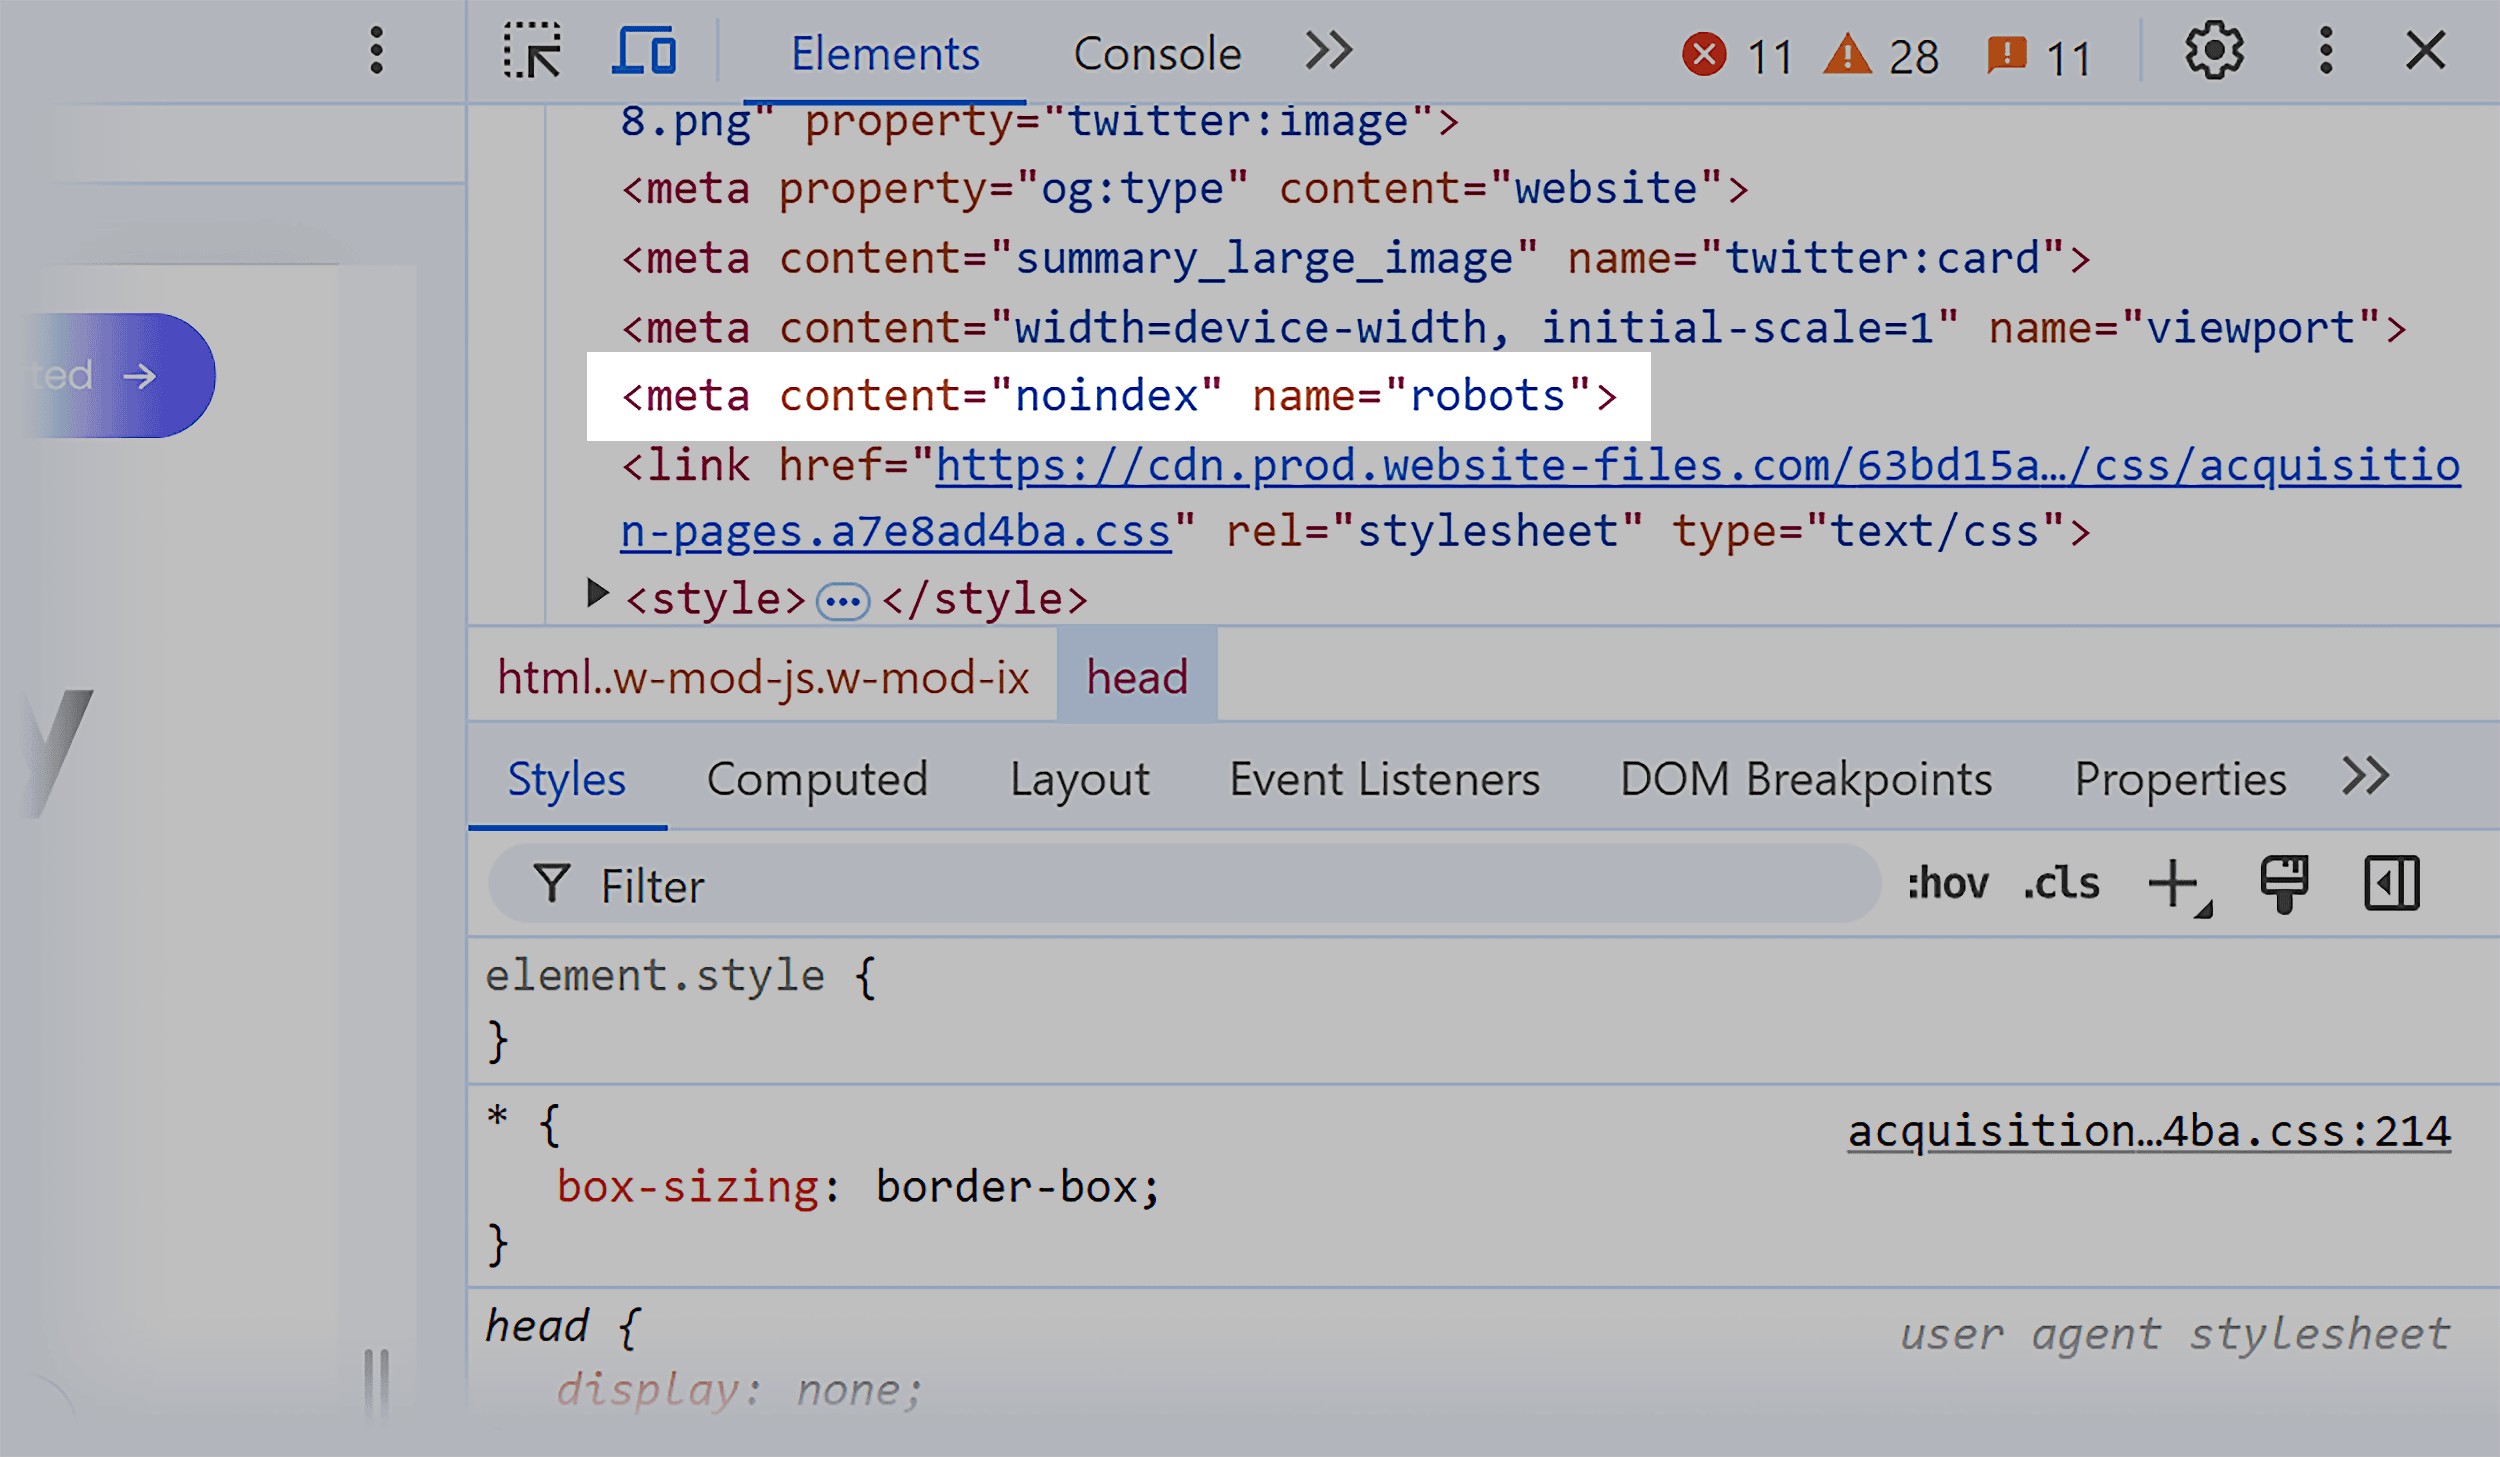The width and height of the screenshot is (2500, 1457).
Task: Click the Elements panel tab
Action: [x=884, y=54]
